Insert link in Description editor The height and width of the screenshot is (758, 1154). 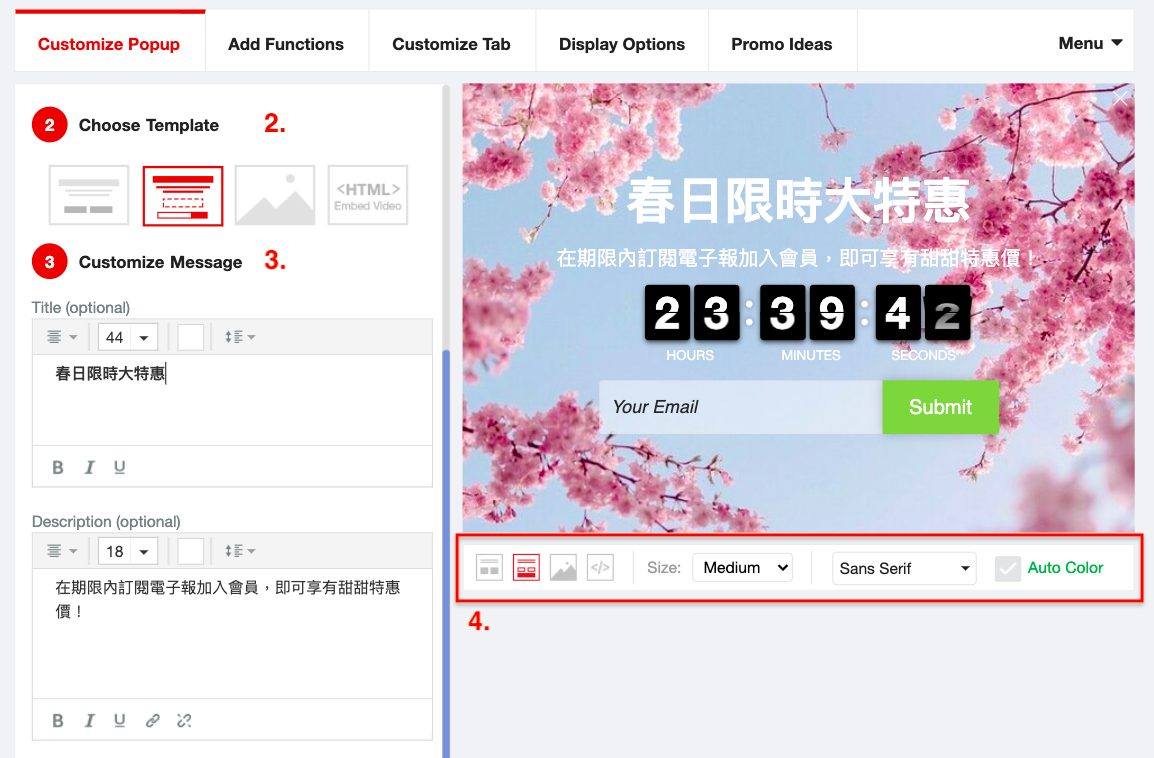[x=152, y=720]
